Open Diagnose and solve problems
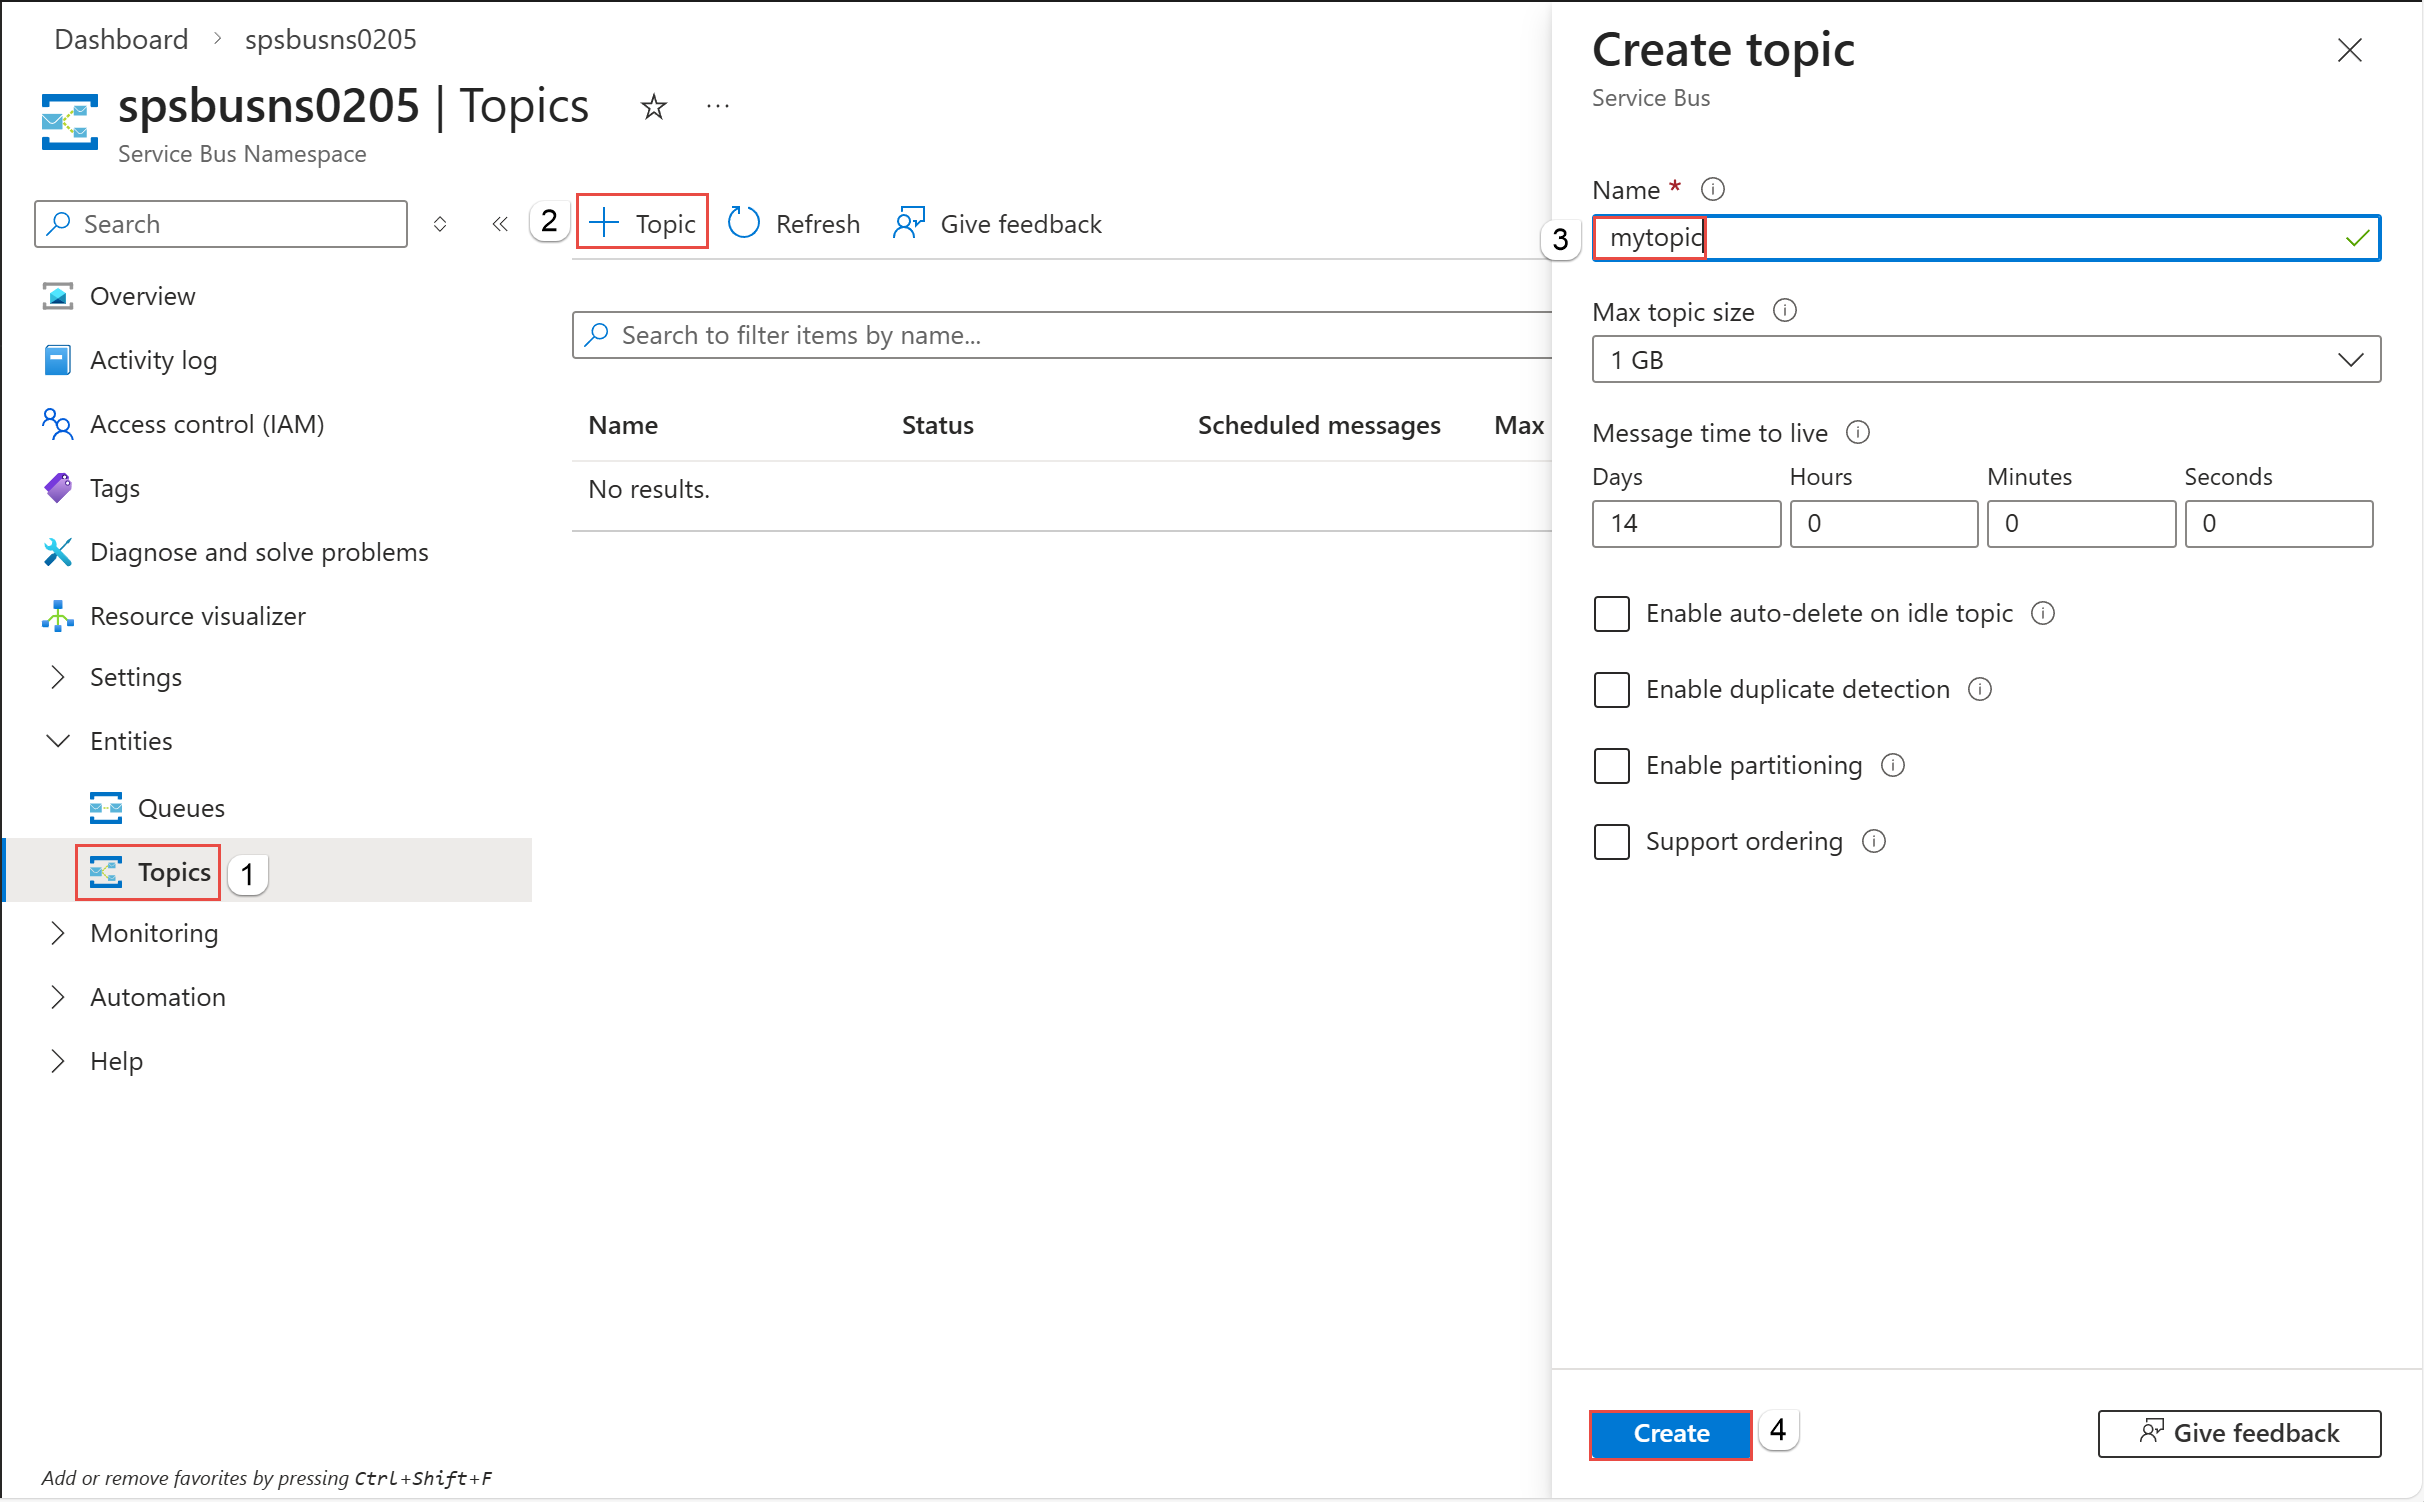 pyautogui.click(x=259, y=551)
